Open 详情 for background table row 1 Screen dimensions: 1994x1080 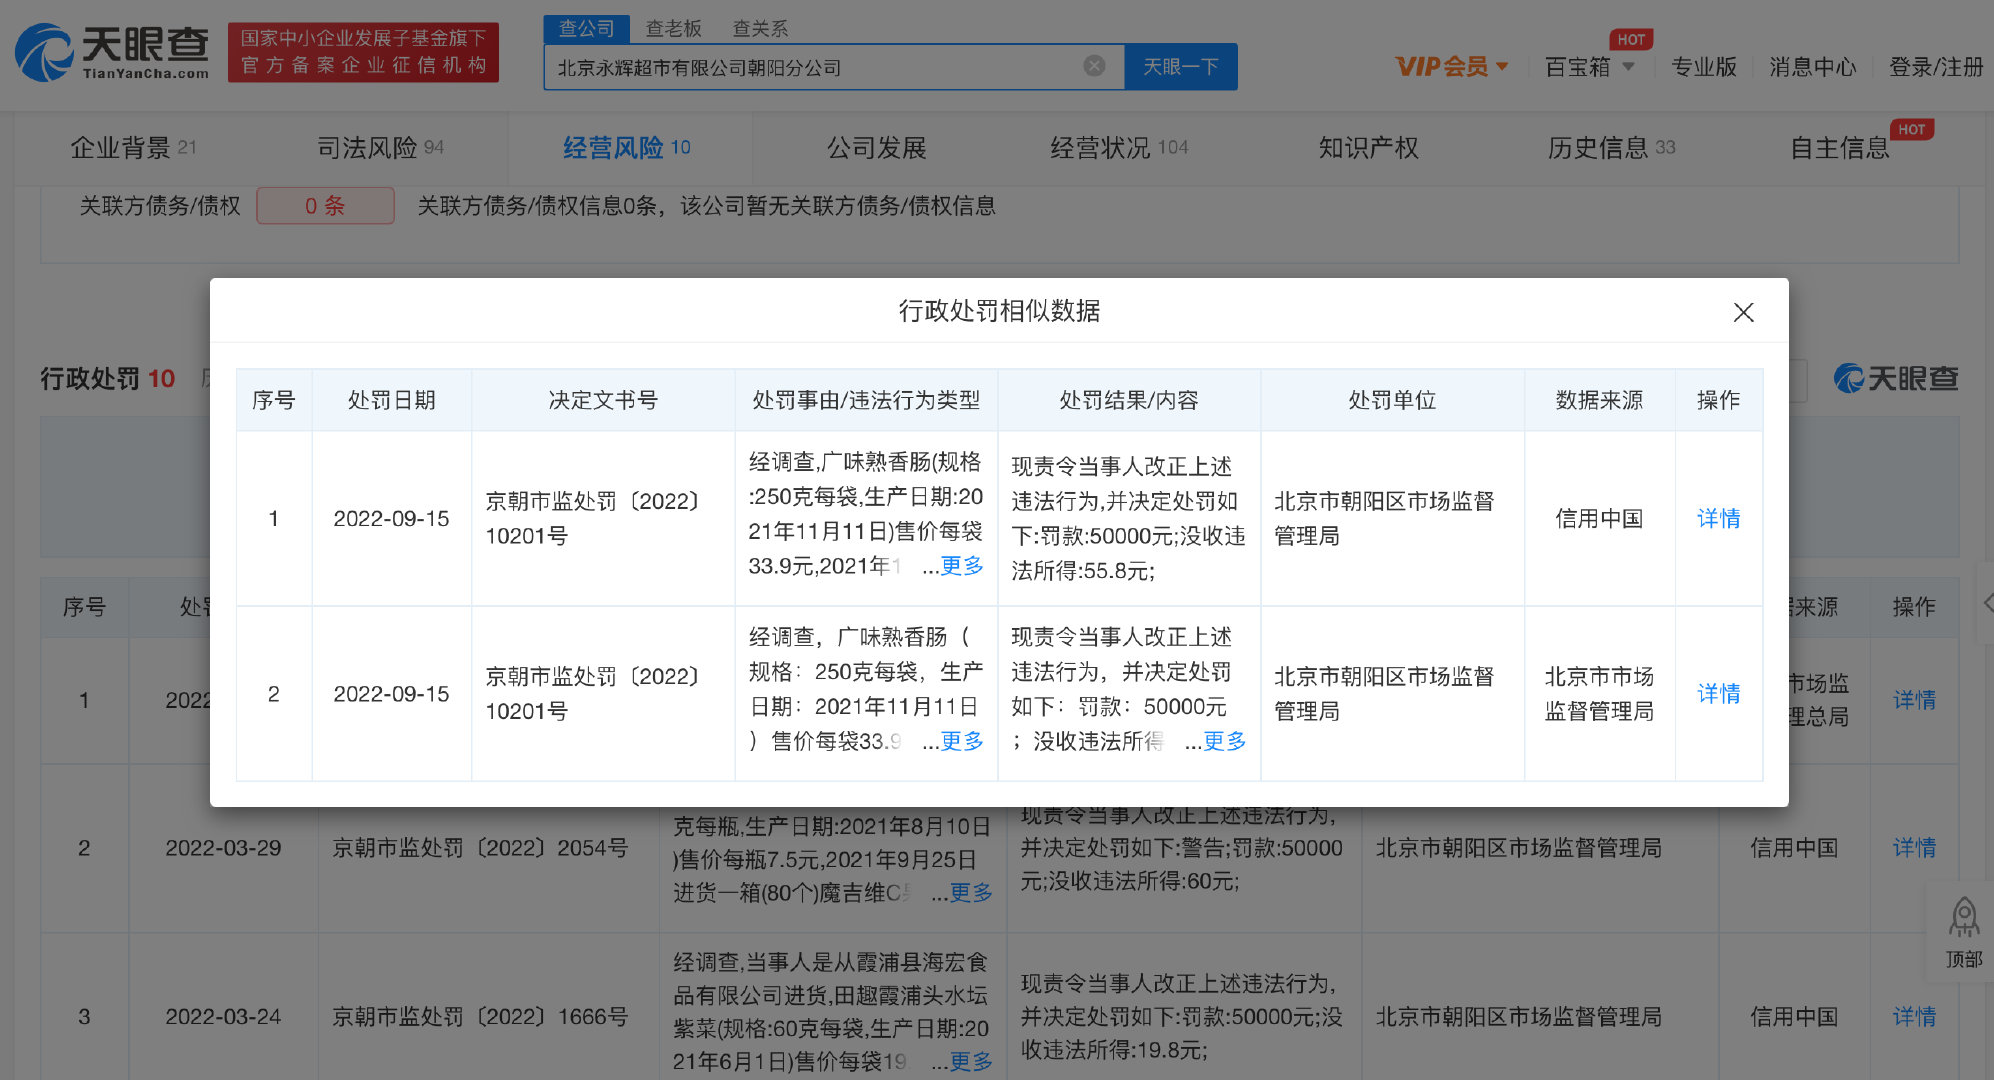click(1914, 700)
